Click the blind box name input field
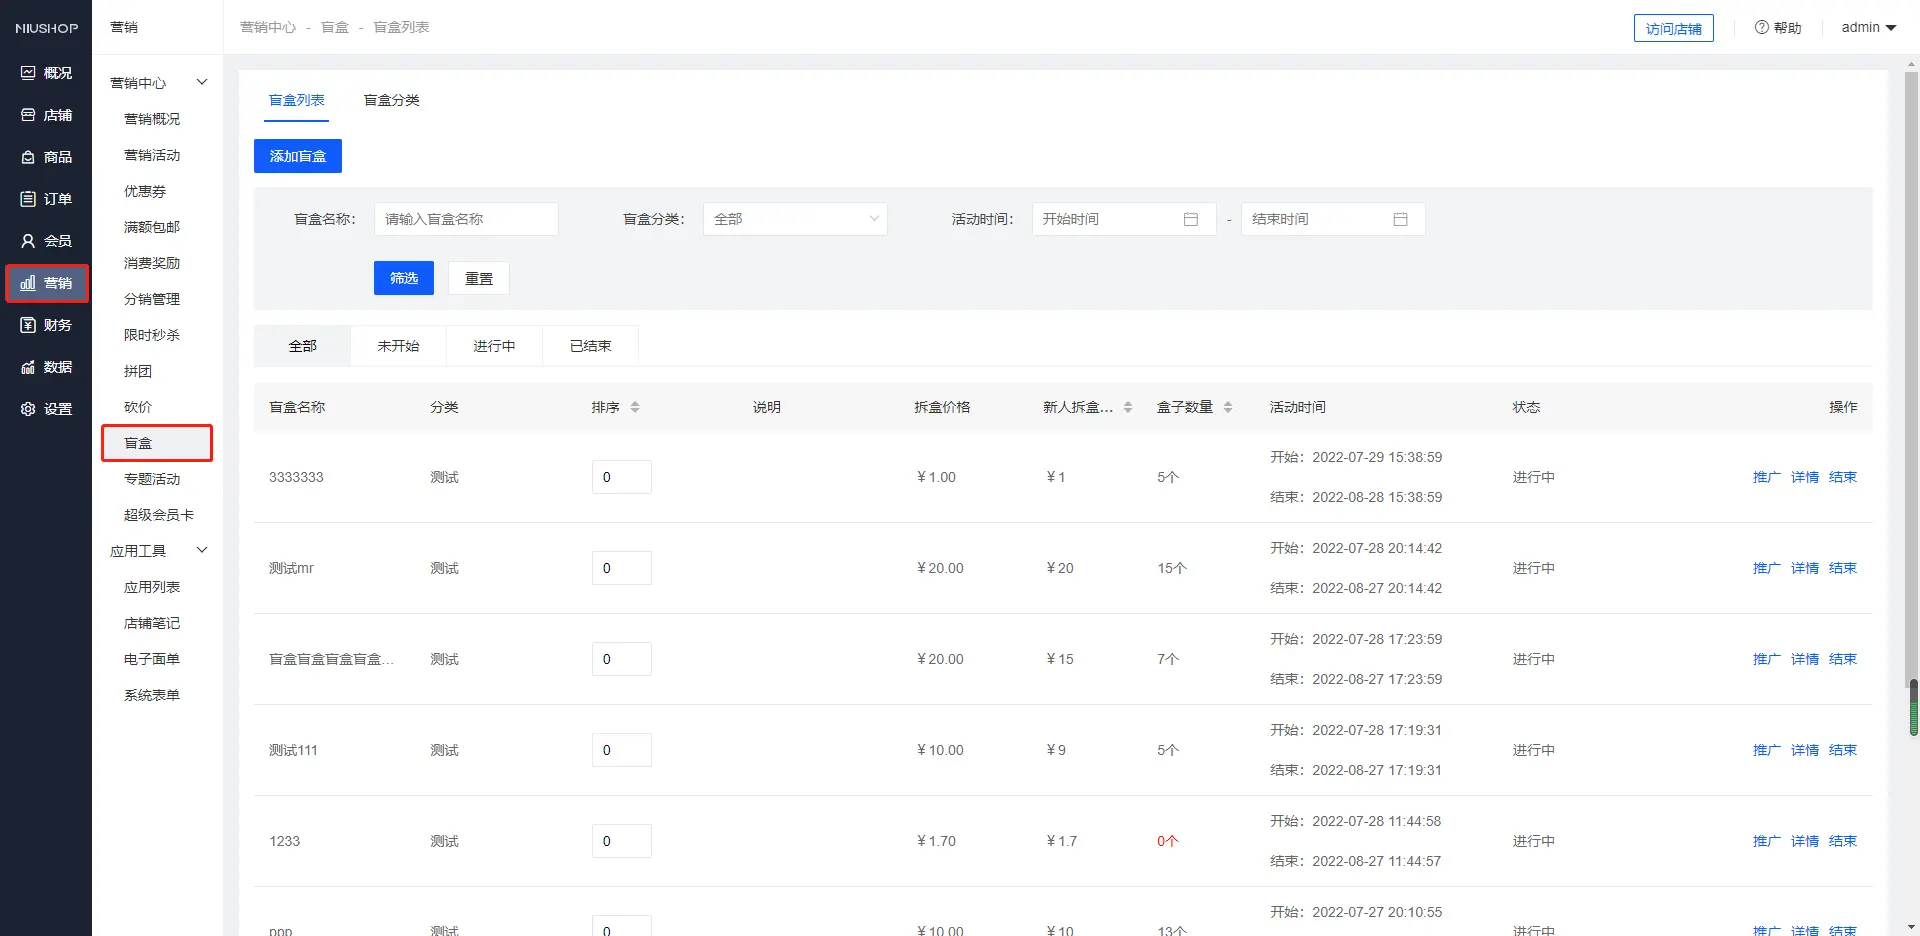The height and width of the screenshot is (936, 1920). tap(466, 219)
